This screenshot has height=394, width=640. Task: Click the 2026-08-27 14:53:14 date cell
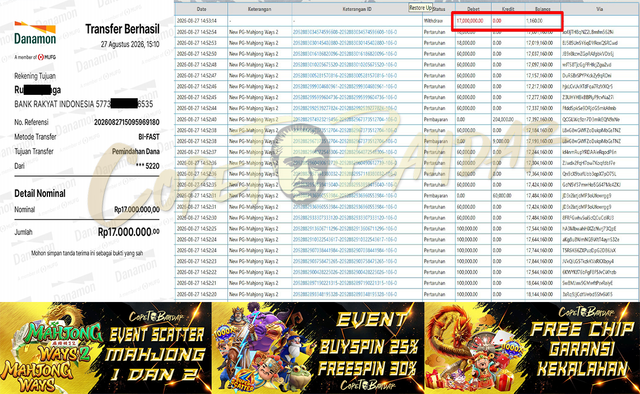tap(197, 20)
